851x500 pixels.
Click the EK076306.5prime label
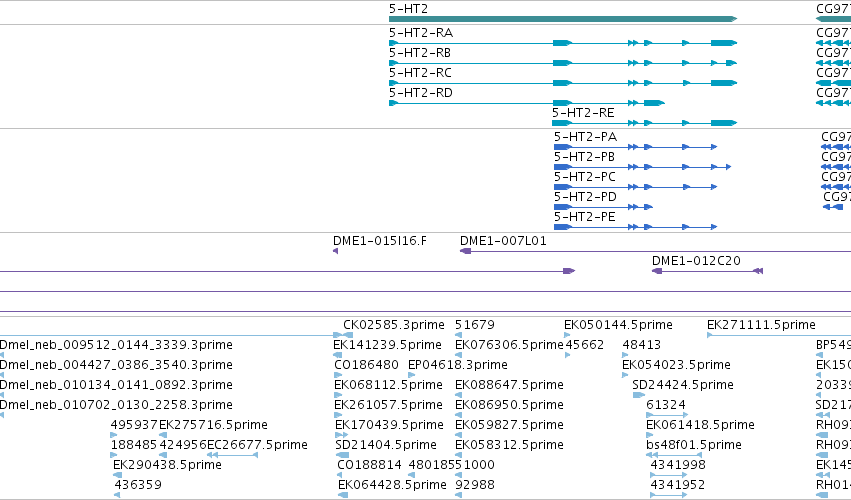pyautogui.click(x=509, y=345)
